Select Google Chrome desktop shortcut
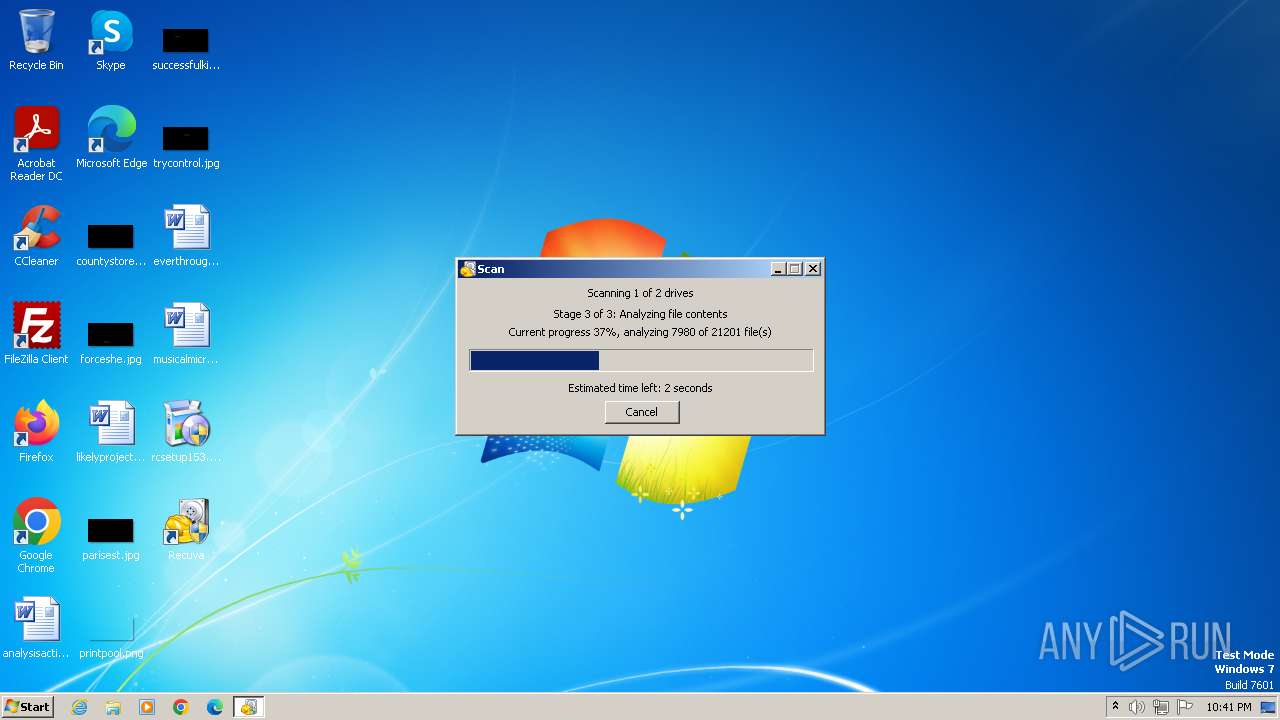1280x720 pixels. tap(36, 537)
